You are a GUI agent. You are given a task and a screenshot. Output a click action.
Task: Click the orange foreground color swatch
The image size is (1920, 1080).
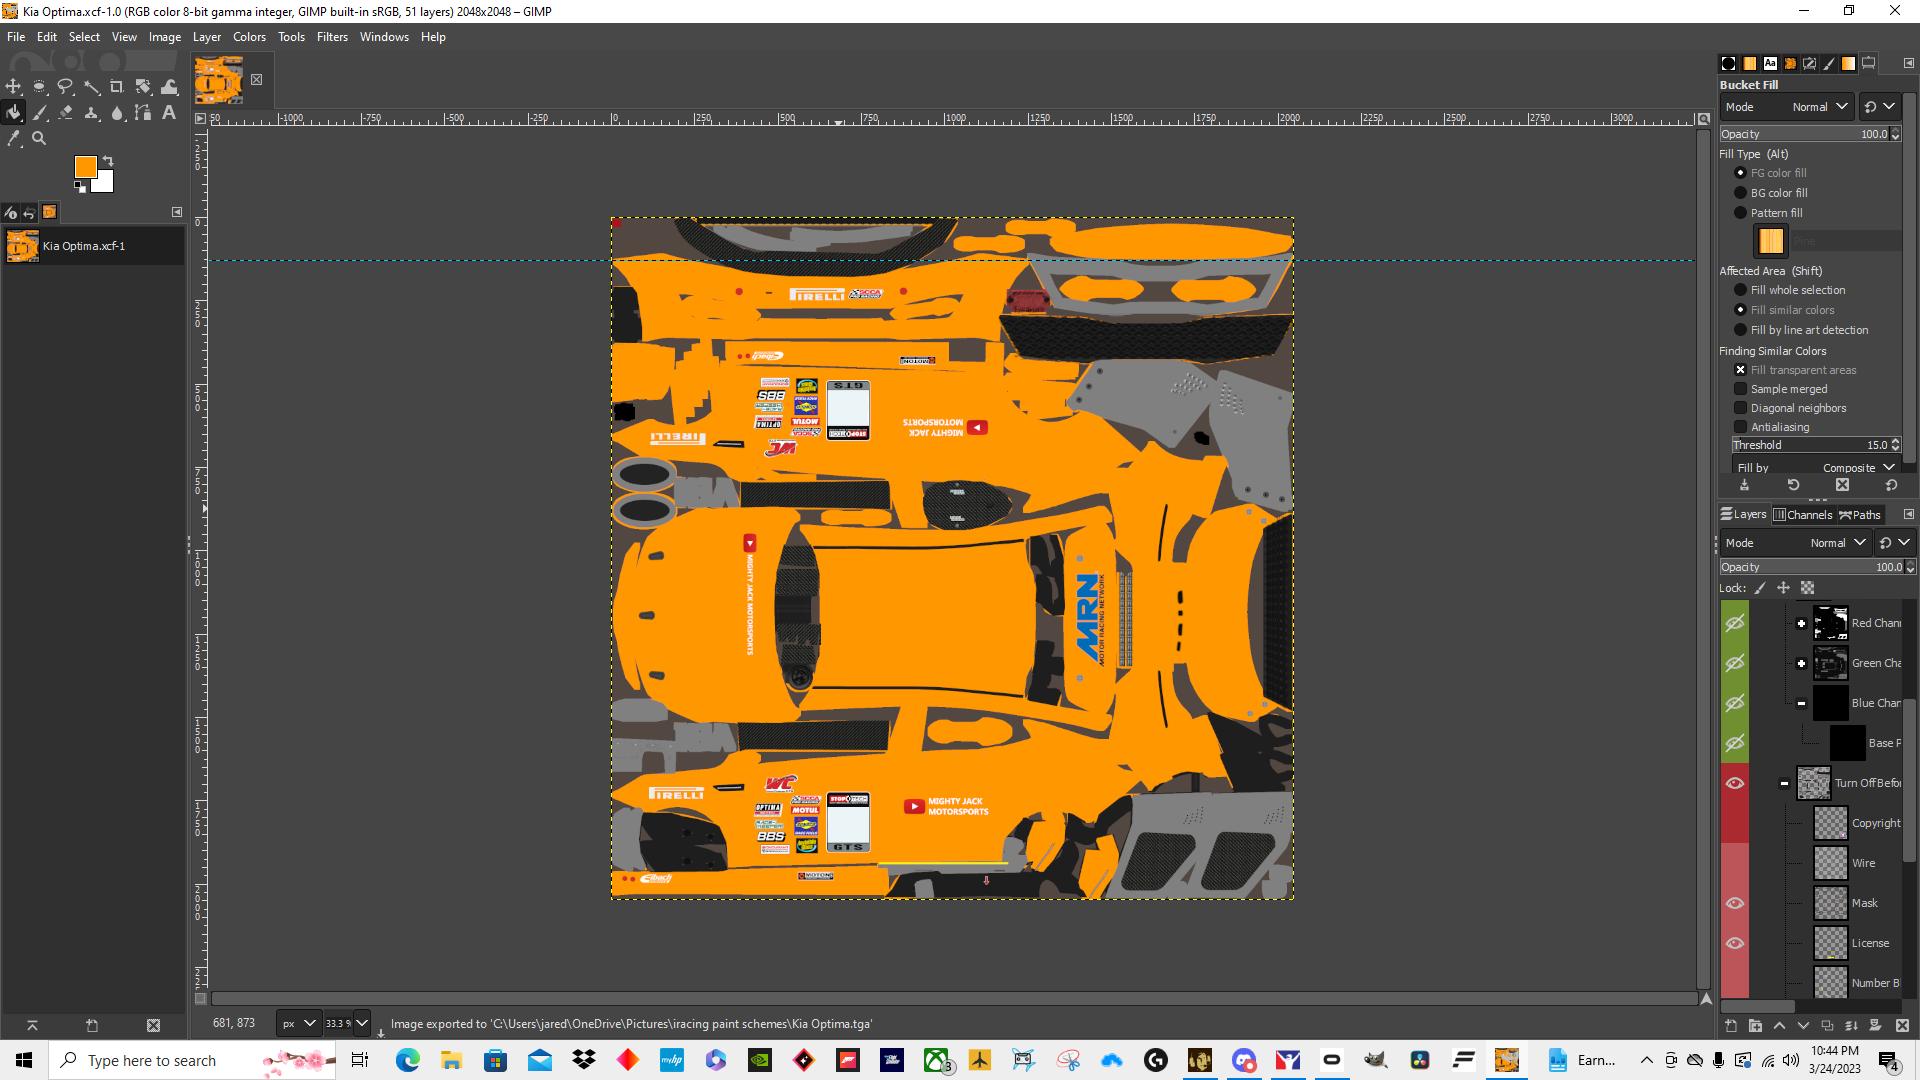click(x=86, y=167)
